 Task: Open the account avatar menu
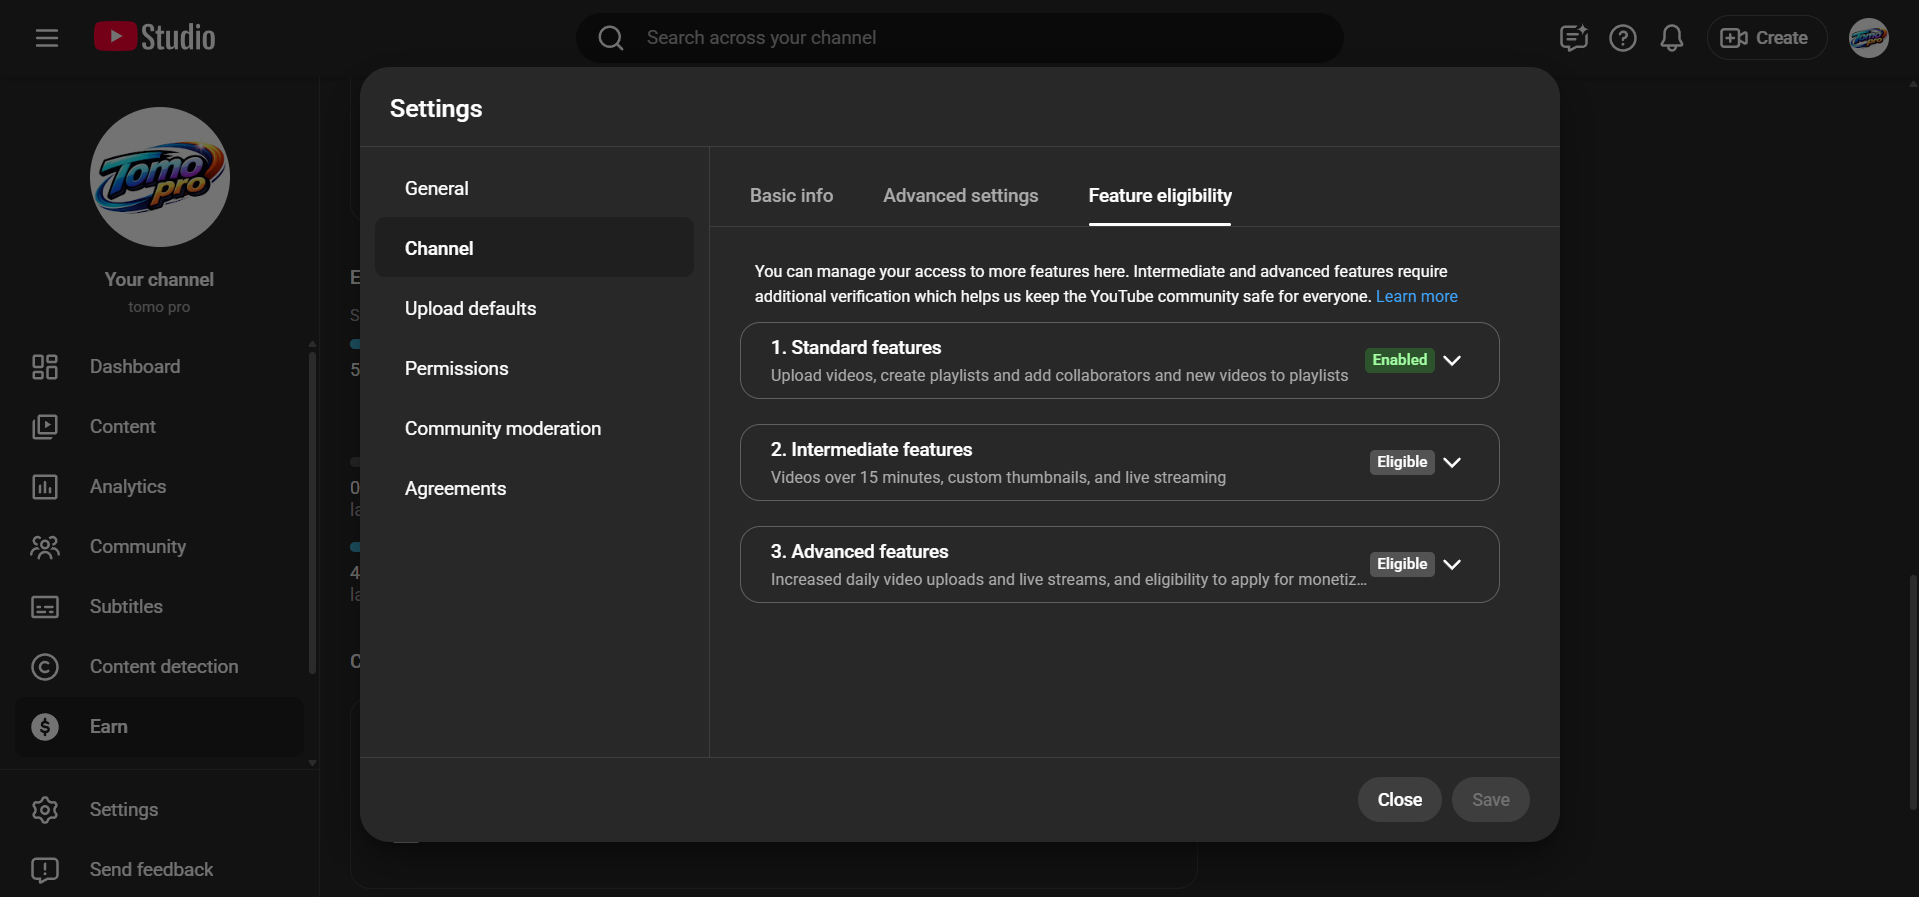(x=1868, y=38)
